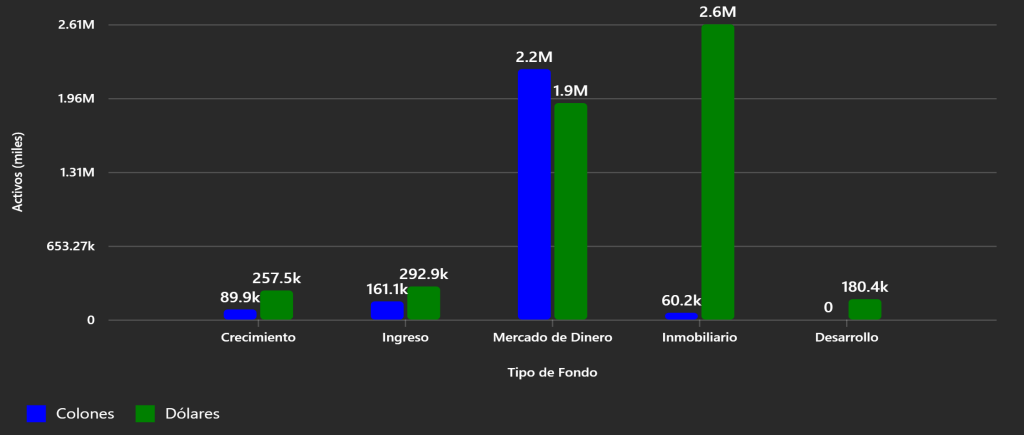The image size is (1024, 435).
Task: Click the Mercado de Dinero axis label
Action: click(552, 338)
